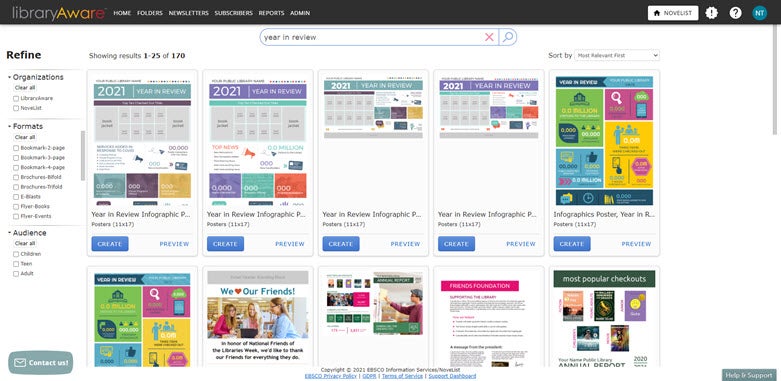Open the alerts exclamation icon
This screenshot has width=781, height=381.
711,13
